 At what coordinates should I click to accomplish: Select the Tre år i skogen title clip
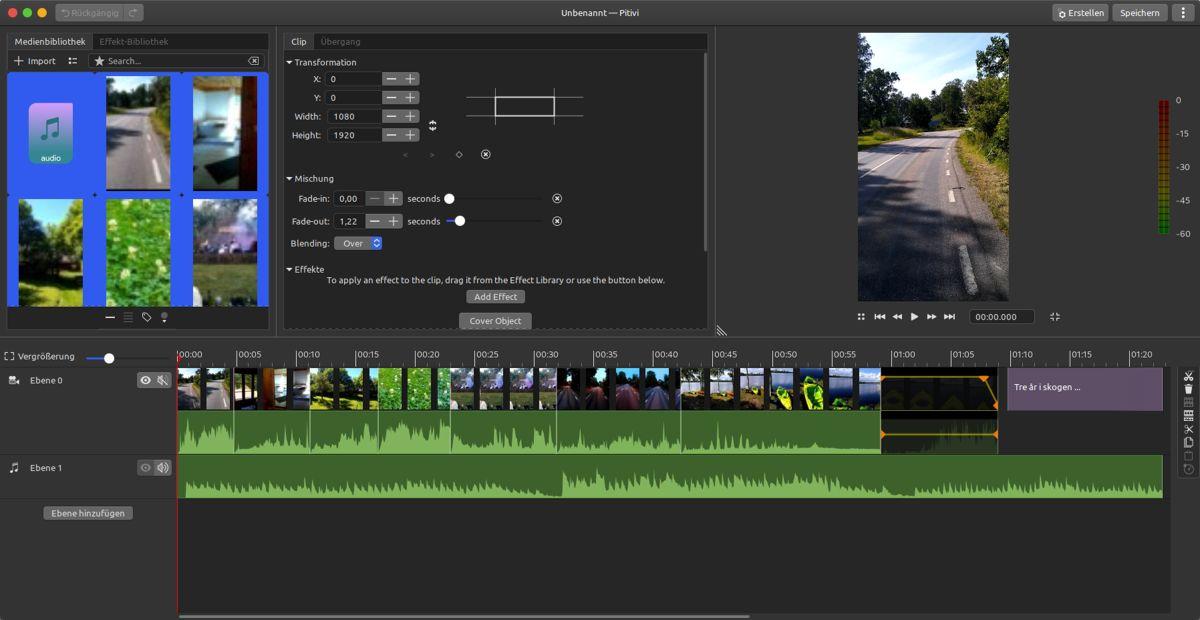[1084, 388]
